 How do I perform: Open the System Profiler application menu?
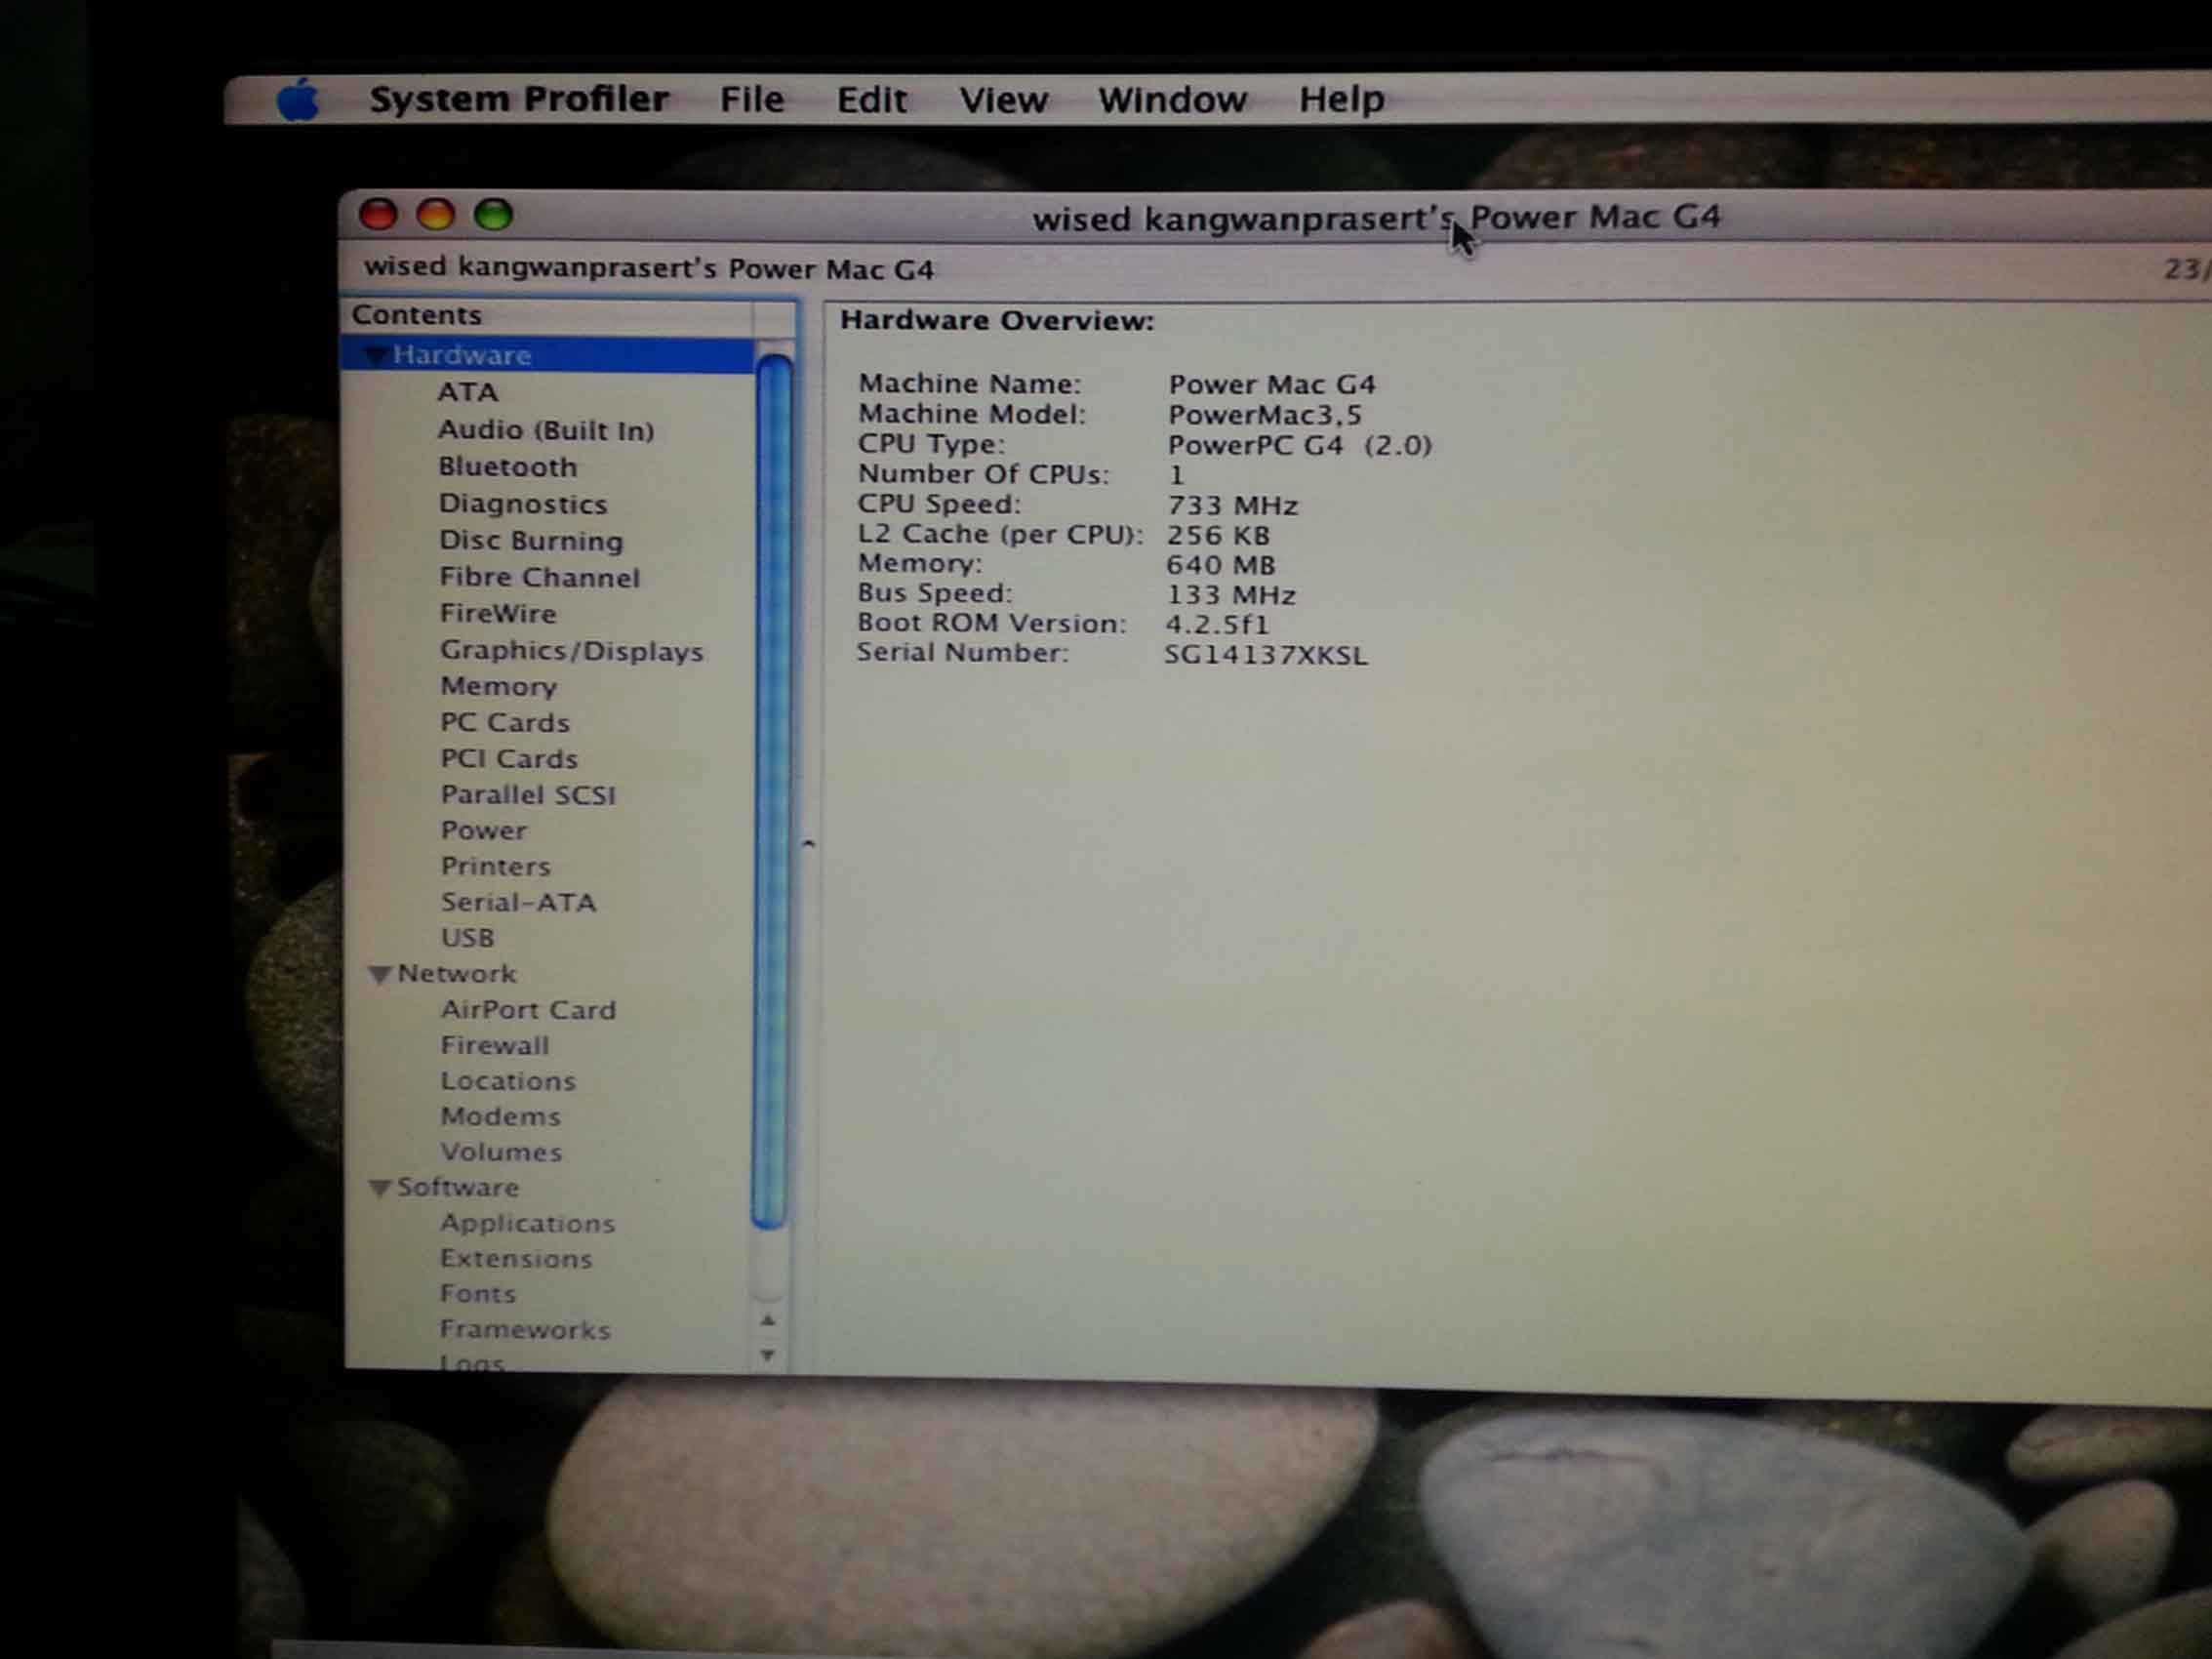pos(519,99)
